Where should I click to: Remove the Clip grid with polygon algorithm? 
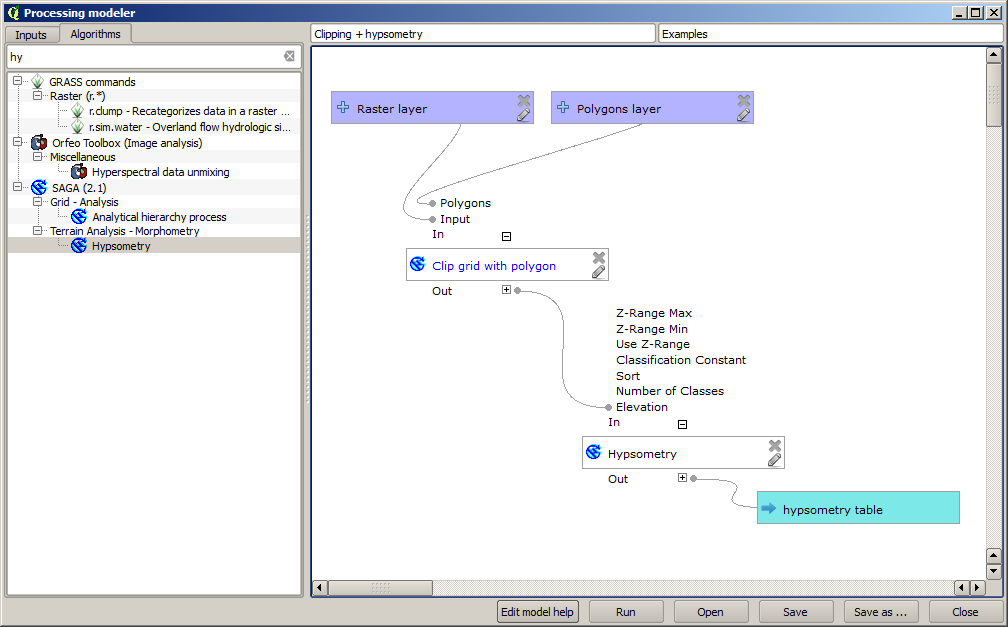coord(598,257)
